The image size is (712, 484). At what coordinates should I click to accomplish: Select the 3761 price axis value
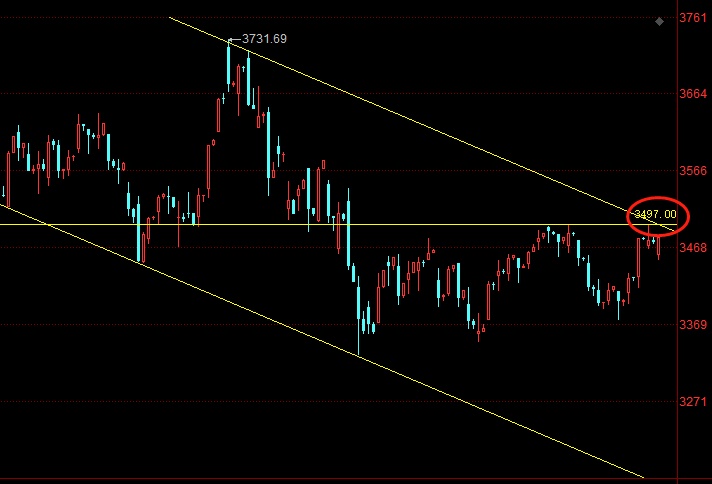693,18
